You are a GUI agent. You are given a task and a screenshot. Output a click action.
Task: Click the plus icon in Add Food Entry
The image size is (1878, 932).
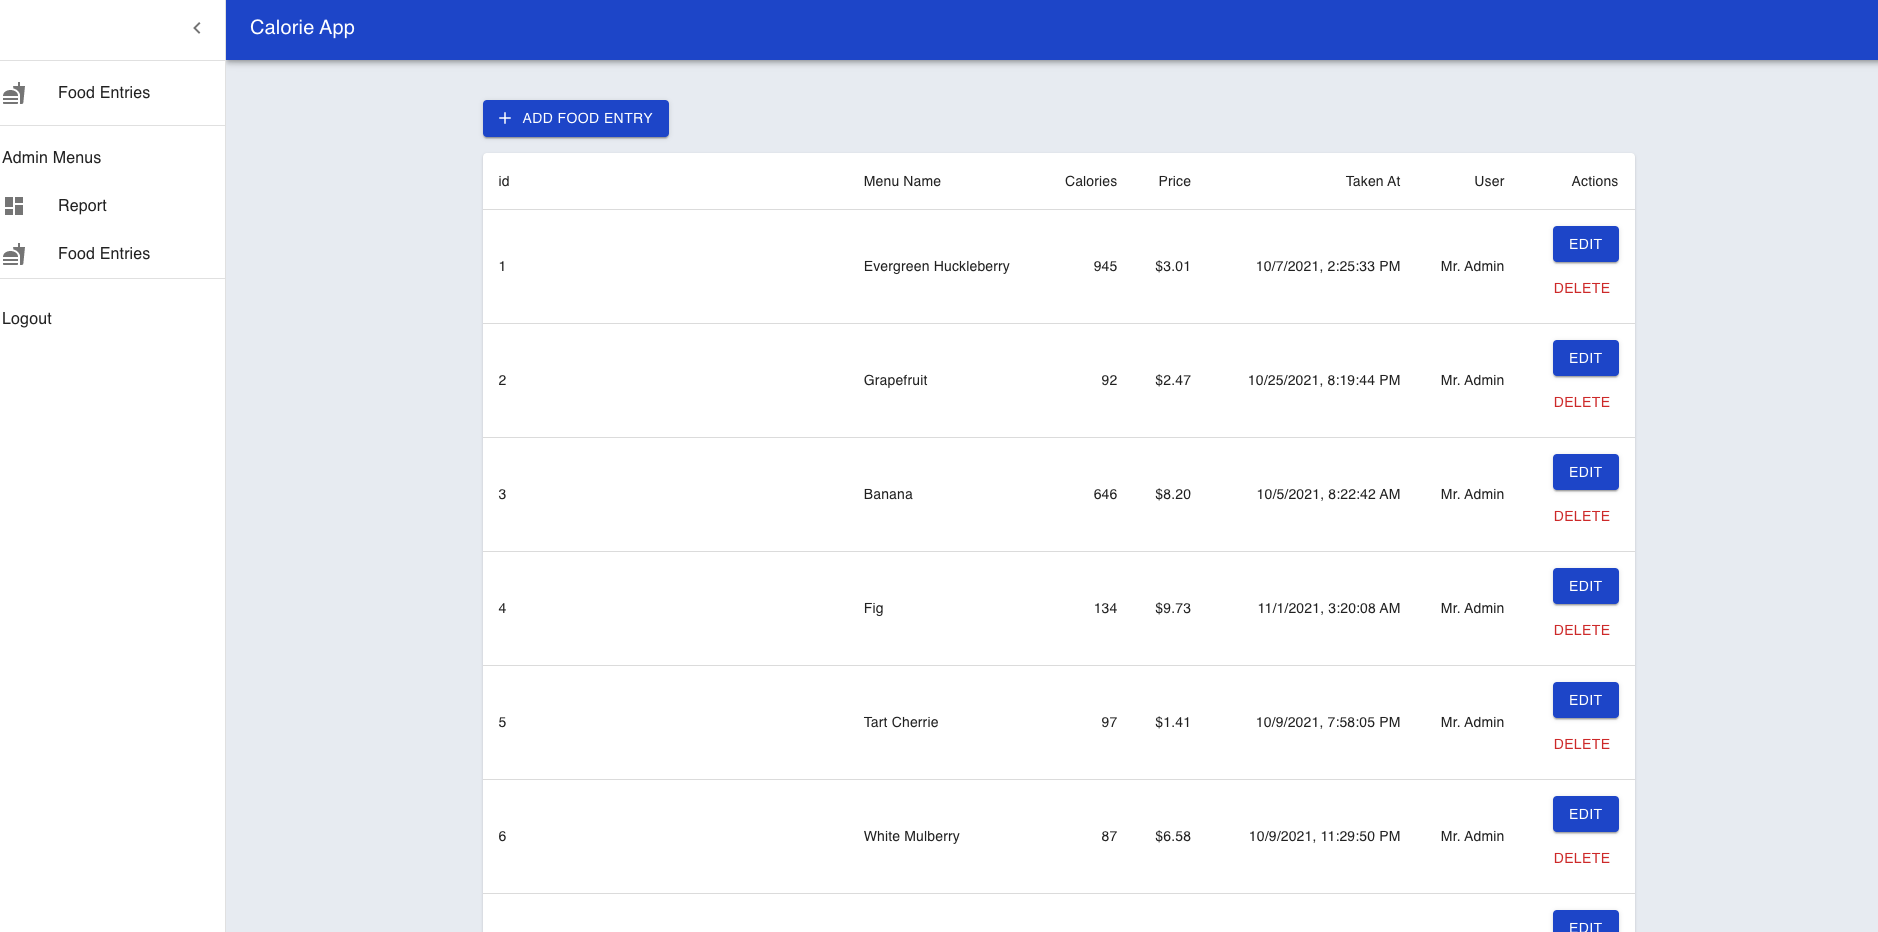[x=504, y=118]
